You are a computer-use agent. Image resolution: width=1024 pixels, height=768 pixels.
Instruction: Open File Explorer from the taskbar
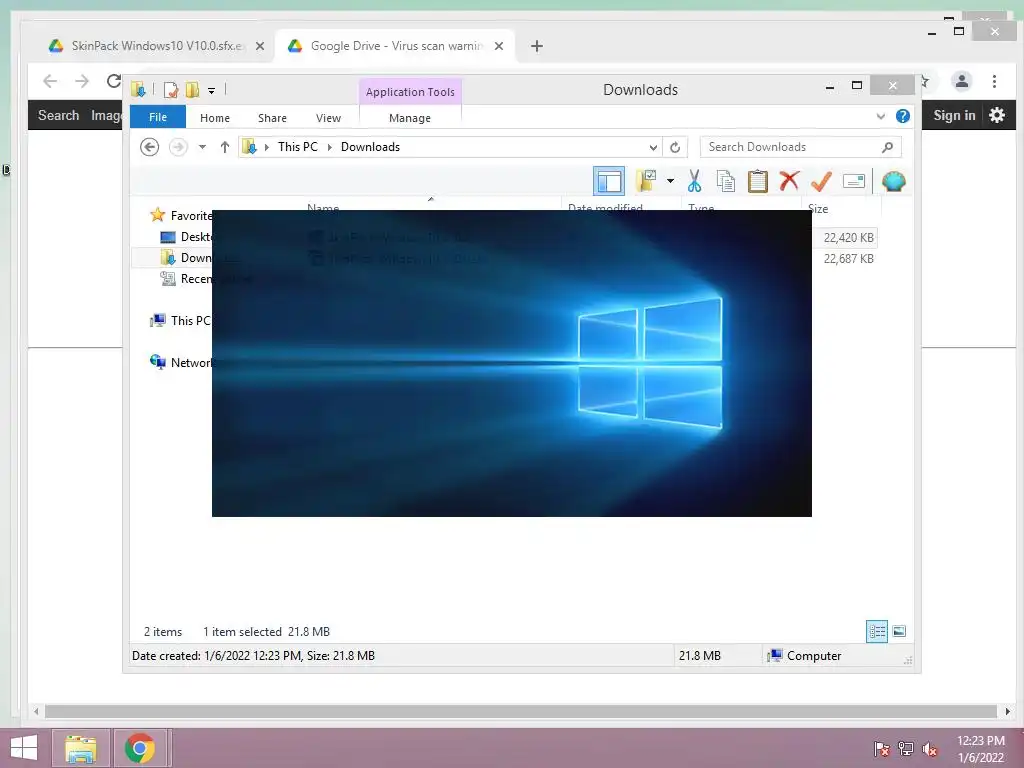[81, 748]
